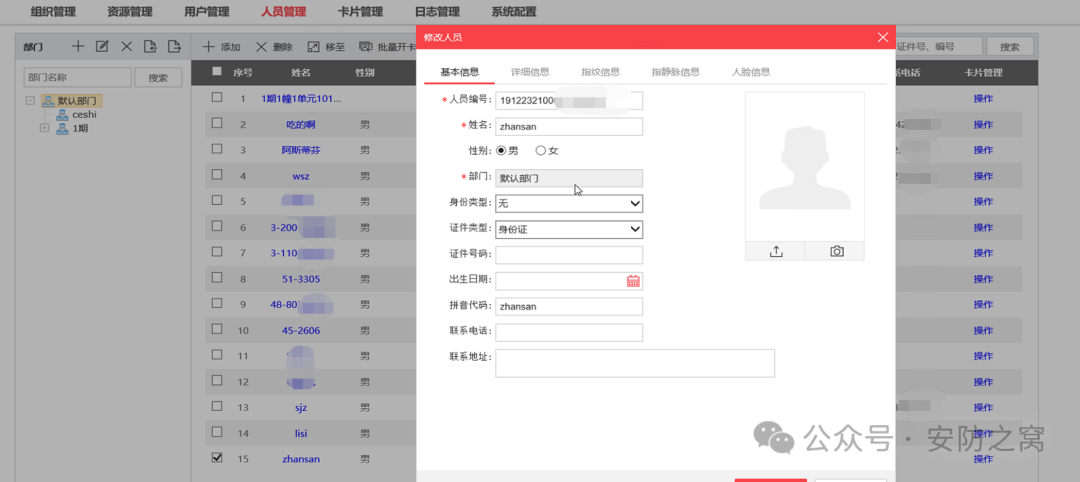Open the 证件类型 dropdown
Viewport: 1080px width, 482px height.
pyautogui.click(x=569, y=229)
